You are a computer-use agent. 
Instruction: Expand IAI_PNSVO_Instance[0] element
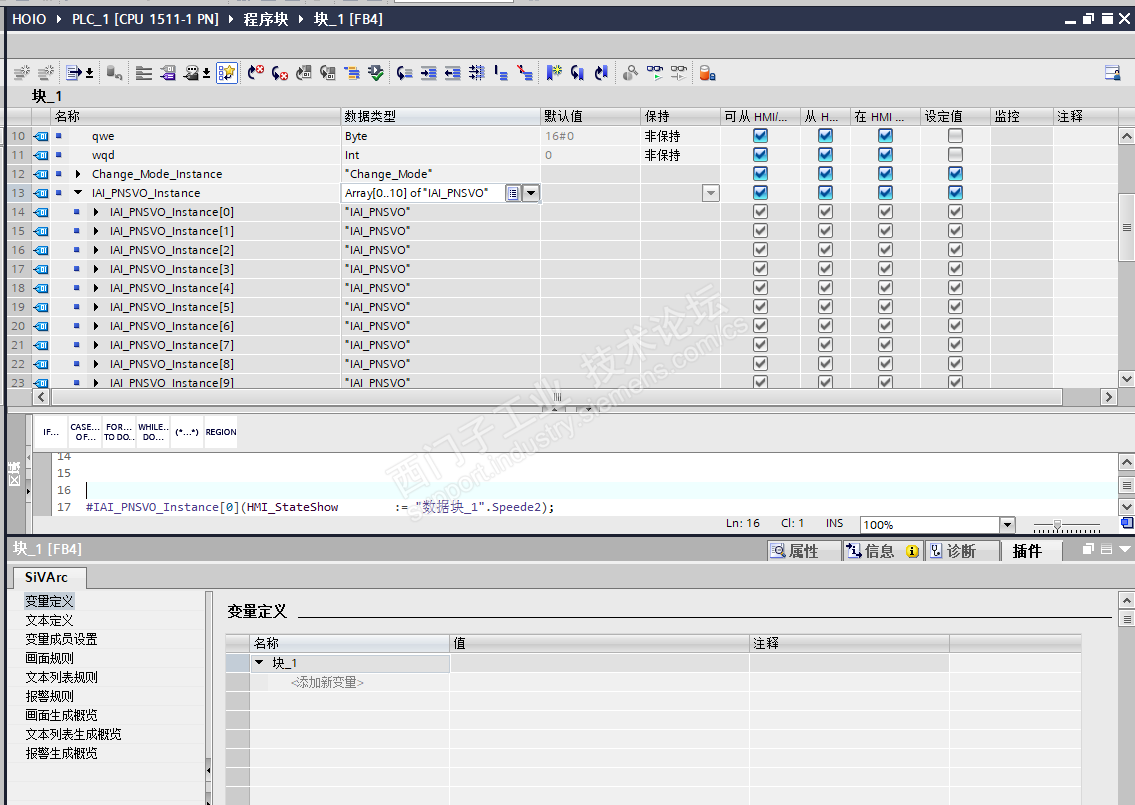96,212
